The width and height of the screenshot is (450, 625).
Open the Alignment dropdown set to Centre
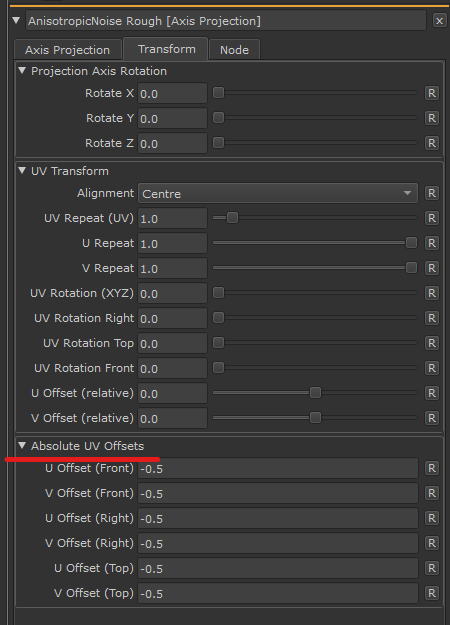278,193
